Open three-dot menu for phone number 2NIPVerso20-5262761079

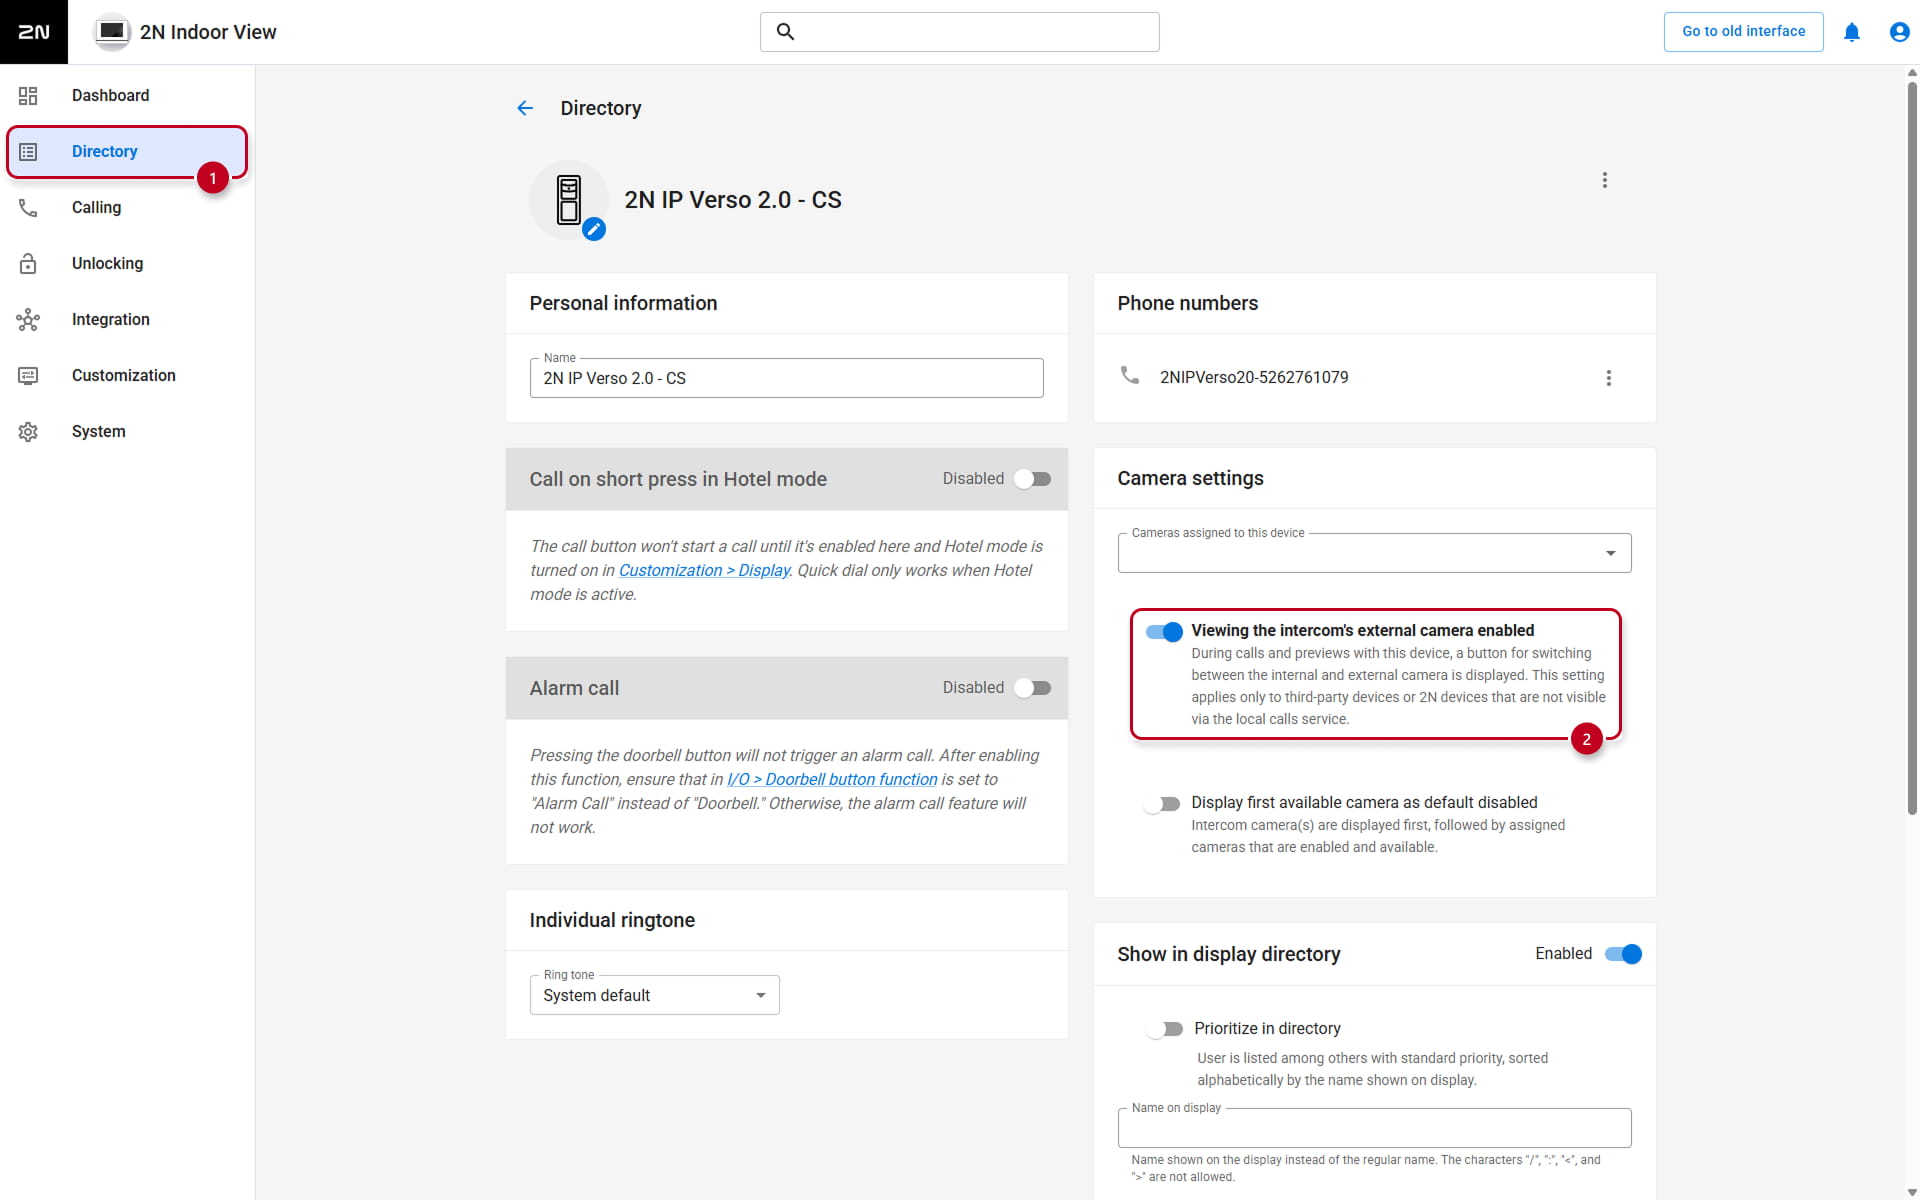[x=1609, y=378]
